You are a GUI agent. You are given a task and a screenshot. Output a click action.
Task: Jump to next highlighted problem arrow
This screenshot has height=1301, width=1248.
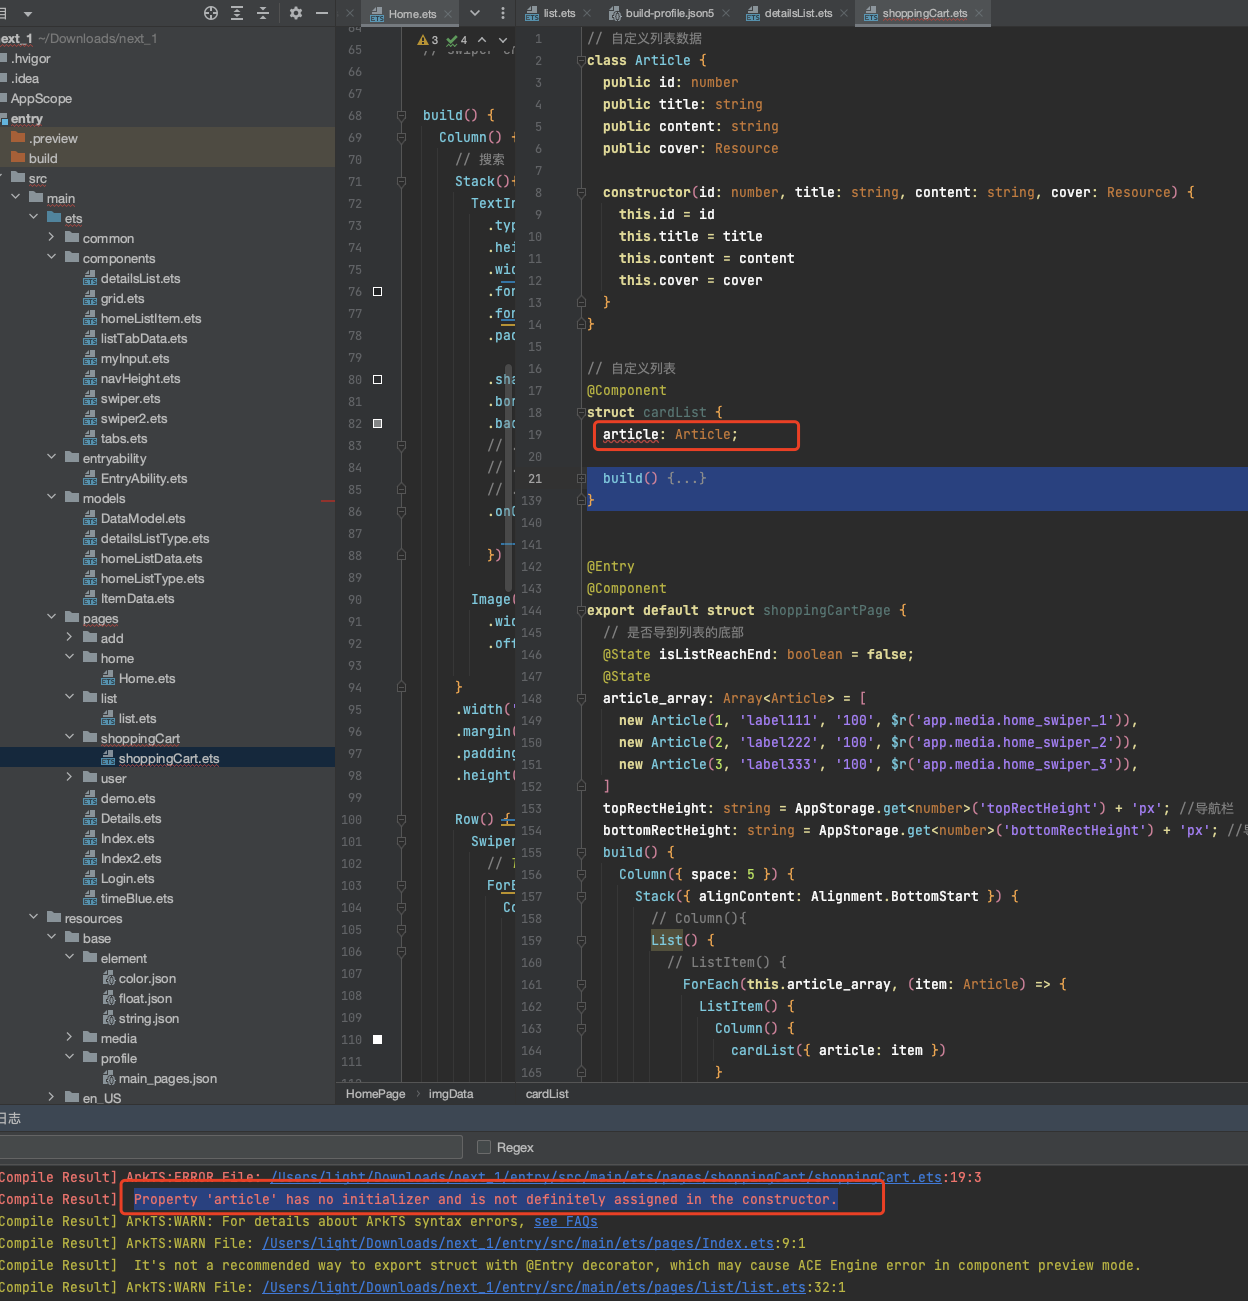(503, 40)
